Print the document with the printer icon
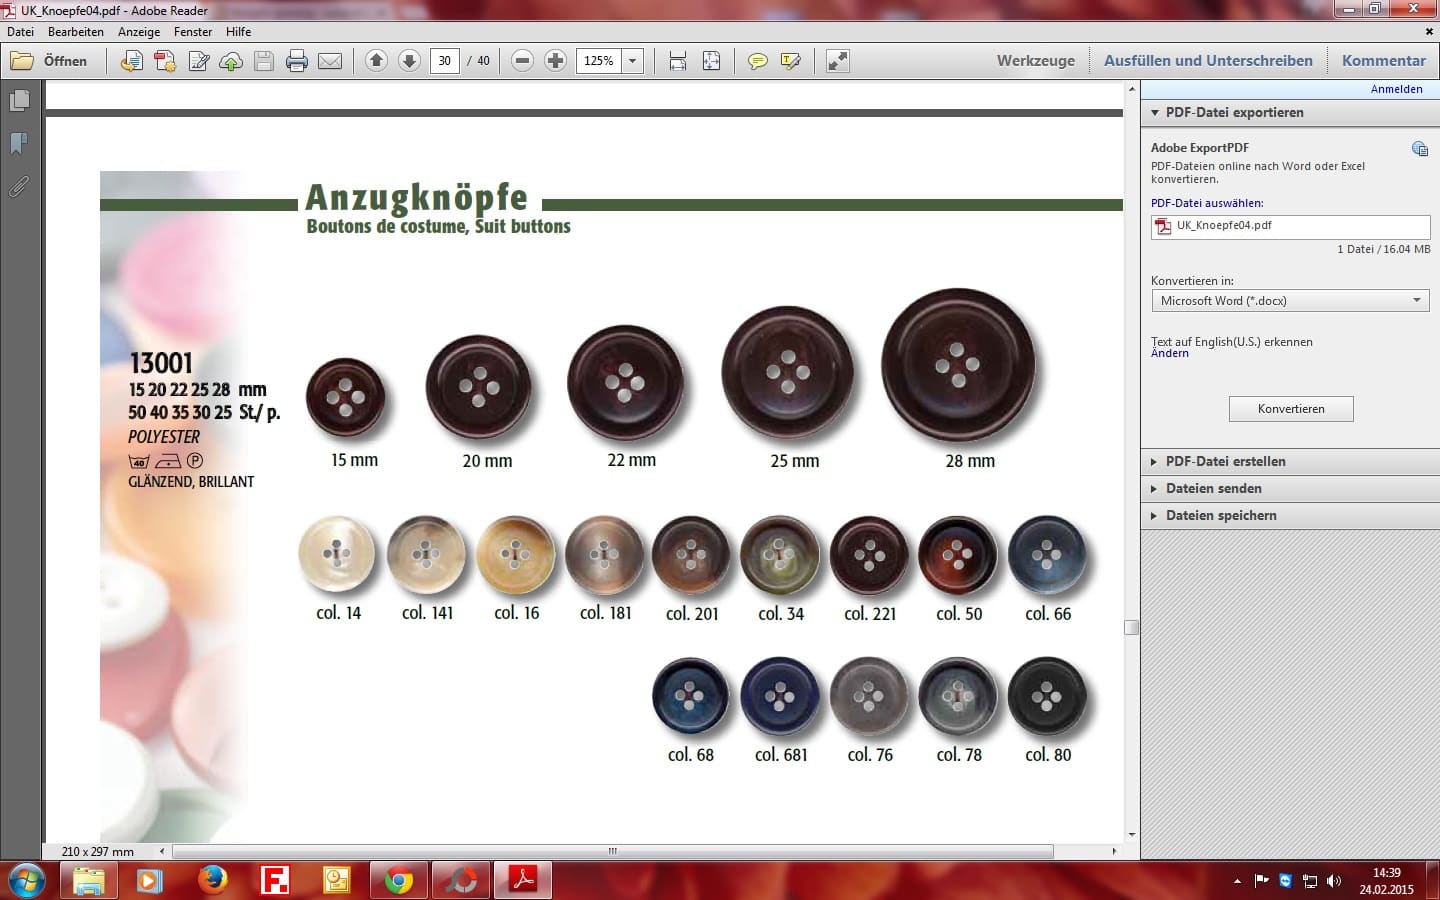 pyautogui.click(x=297, y=61)
